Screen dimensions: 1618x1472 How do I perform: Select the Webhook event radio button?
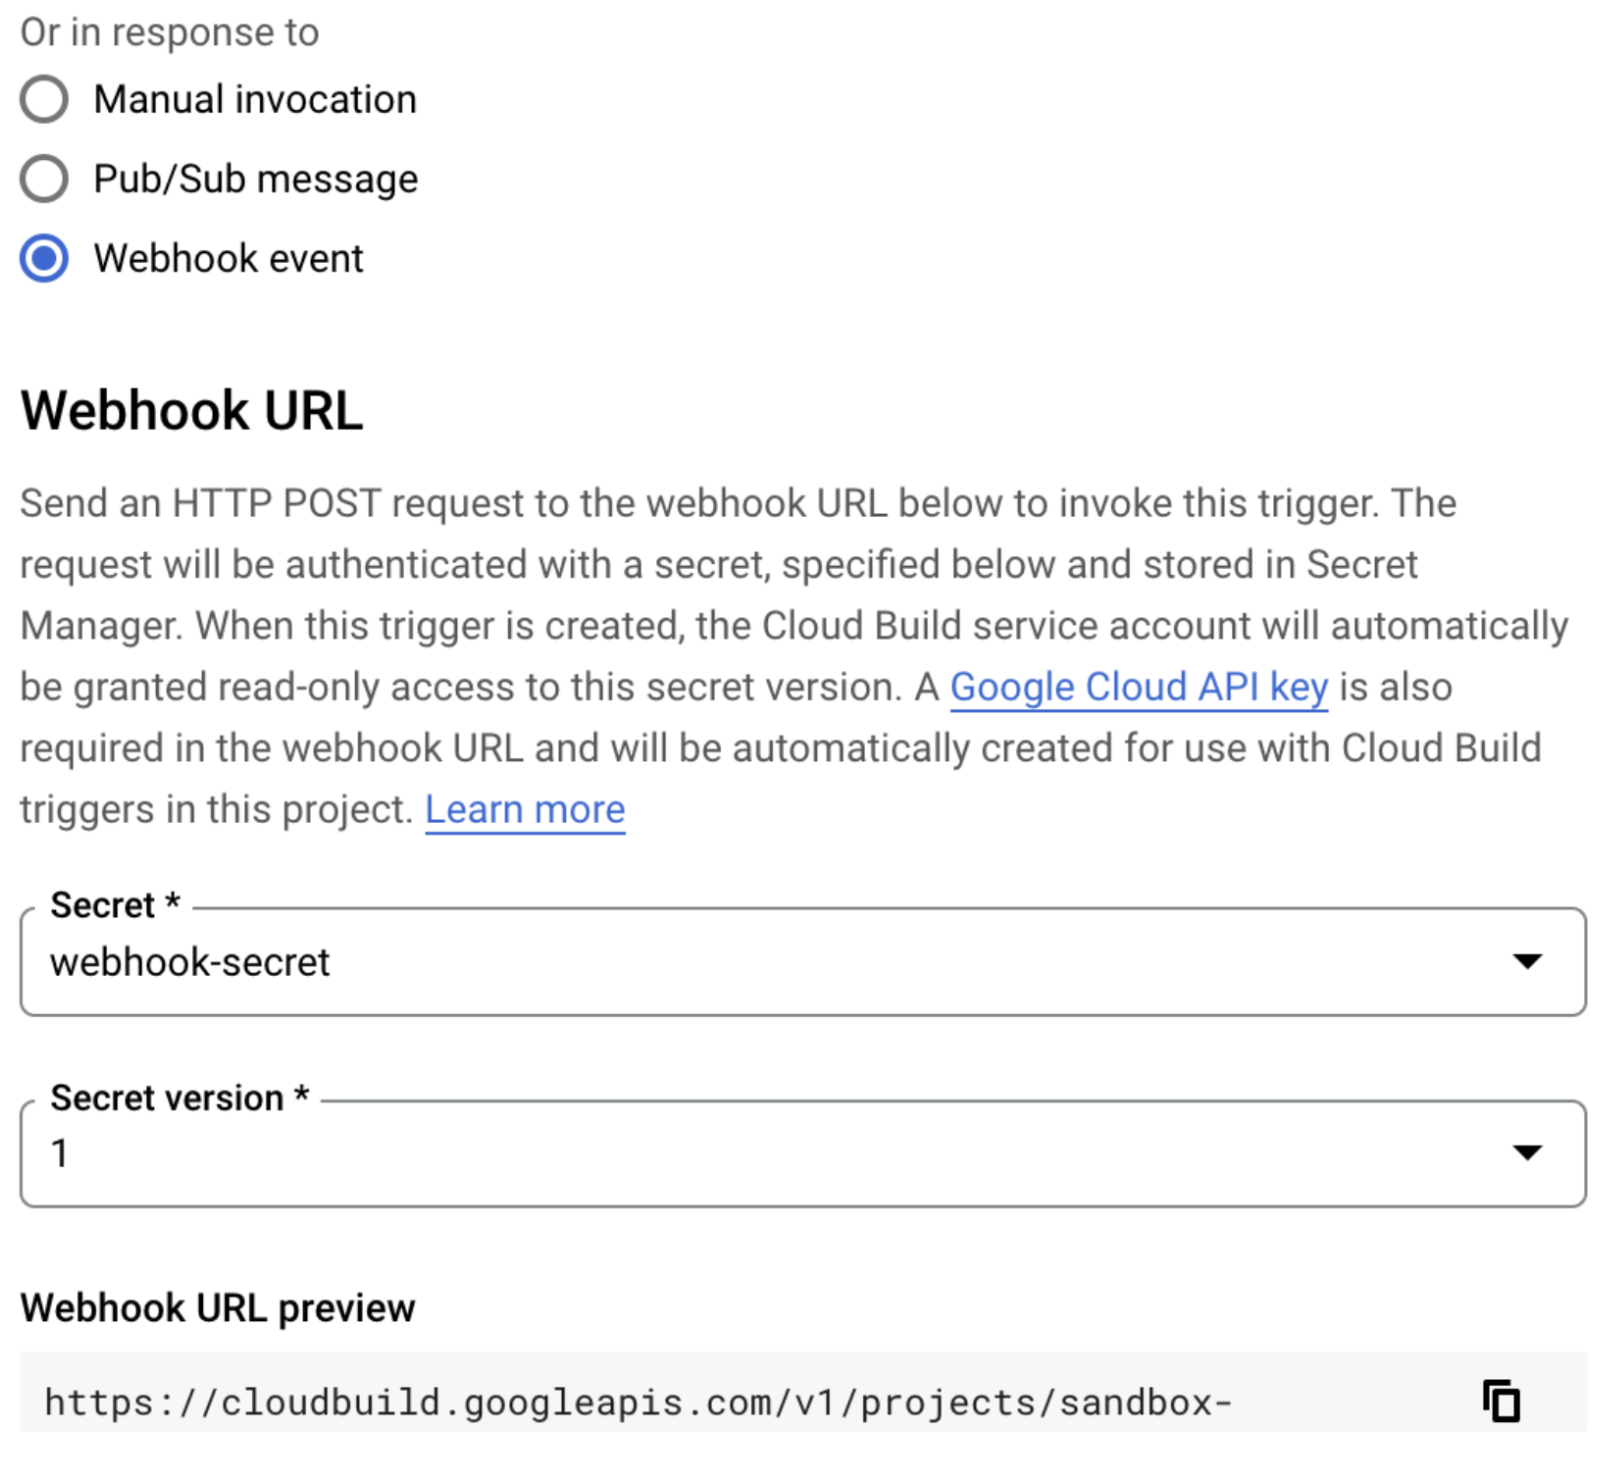44,259
